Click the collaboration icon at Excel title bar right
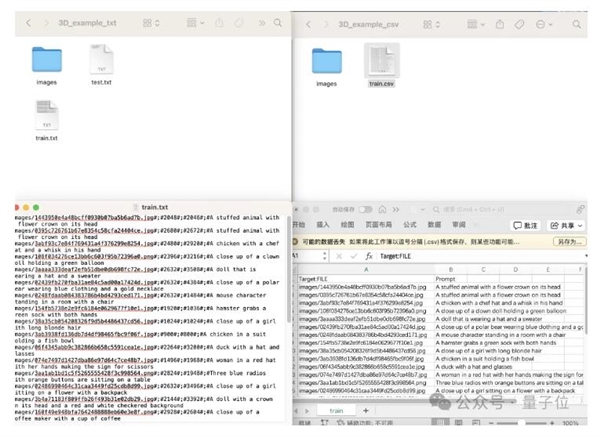The height and width of the screenshot is (437, 600). coord(580,209)
